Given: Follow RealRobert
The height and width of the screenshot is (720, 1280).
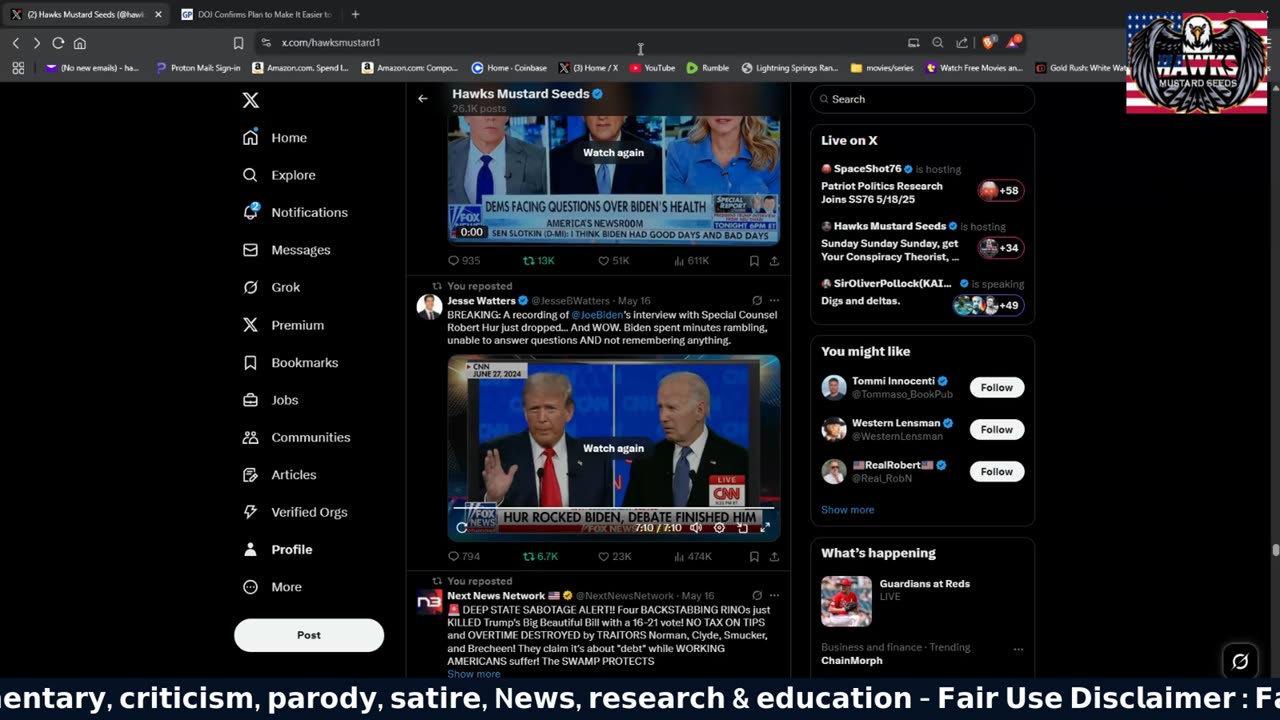Looking at the screenshot, I should 996,471.
